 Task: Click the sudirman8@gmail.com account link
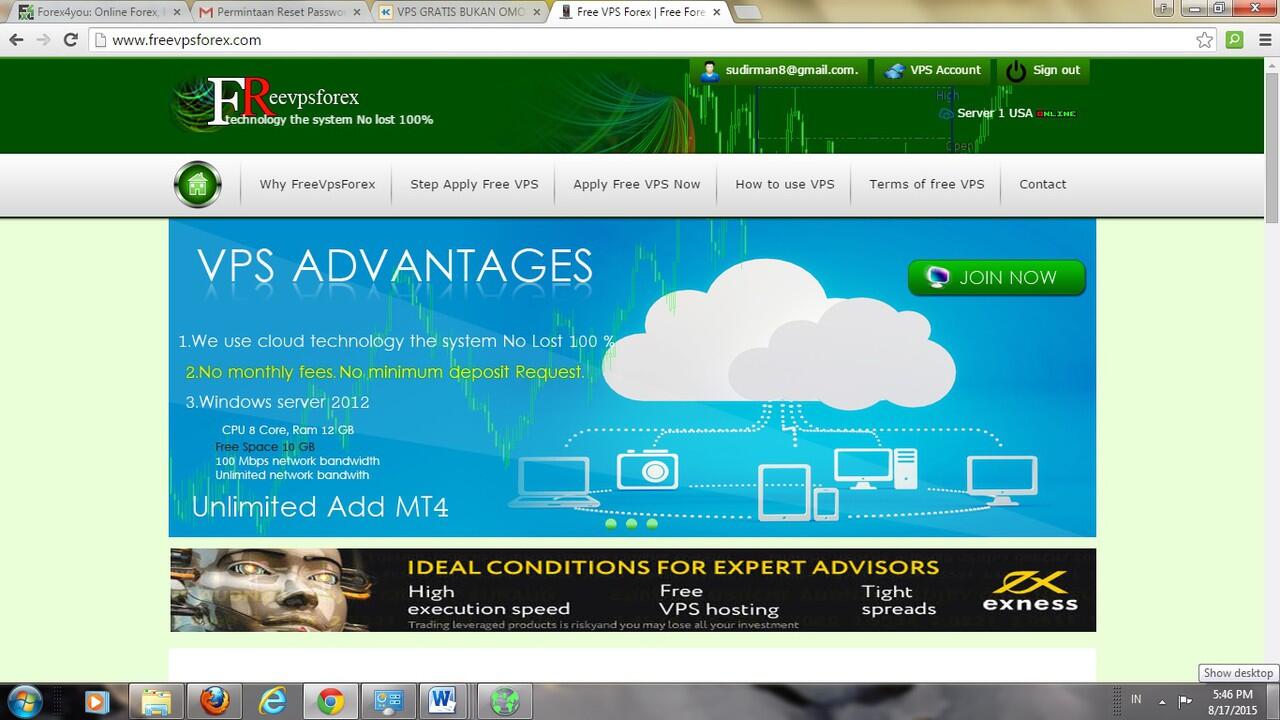point(792,70)
